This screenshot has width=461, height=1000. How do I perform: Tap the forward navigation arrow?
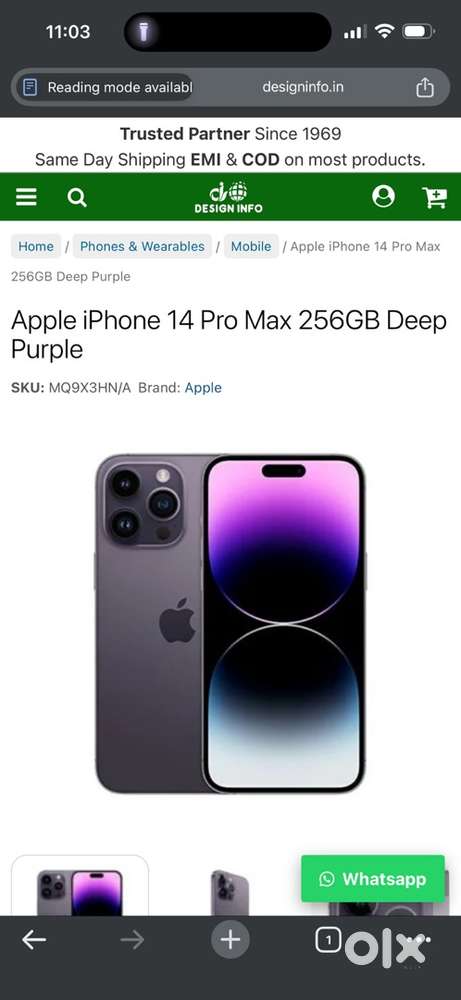[132, 939]
